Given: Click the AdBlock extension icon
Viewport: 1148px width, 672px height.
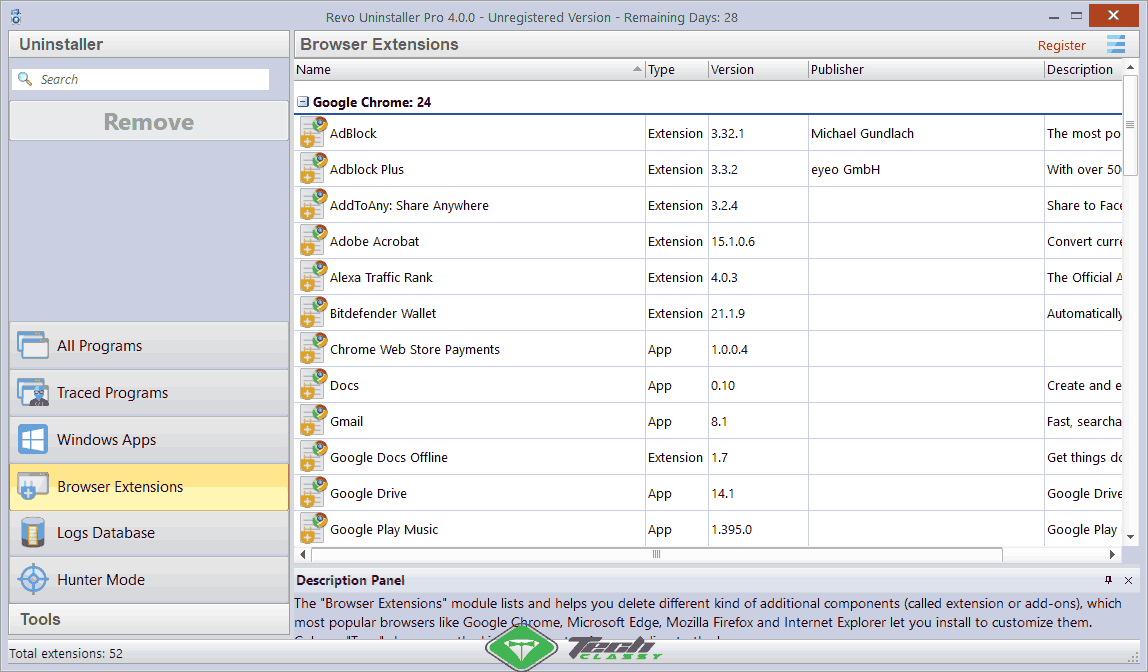Looking at the screenshot, I should [312, 132].
